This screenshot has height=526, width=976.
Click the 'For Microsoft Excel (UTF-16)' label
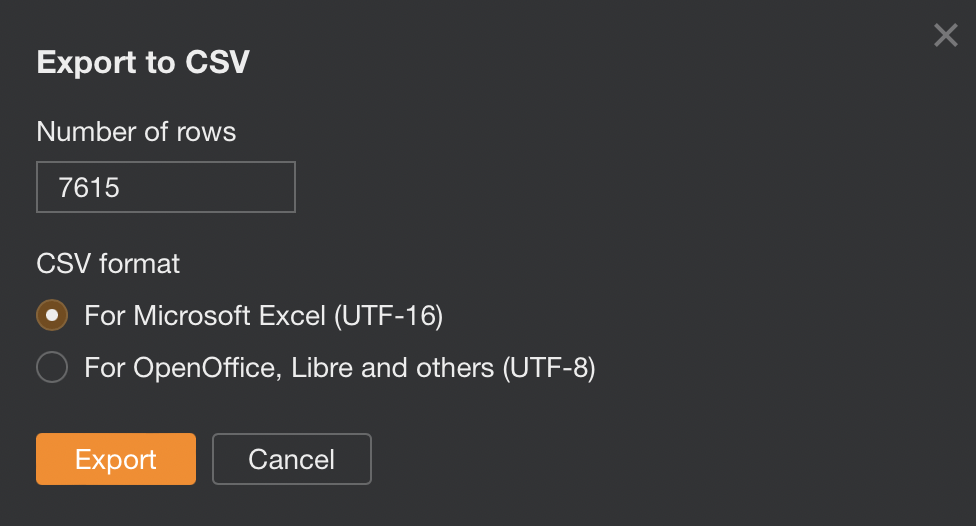[263, 316]
